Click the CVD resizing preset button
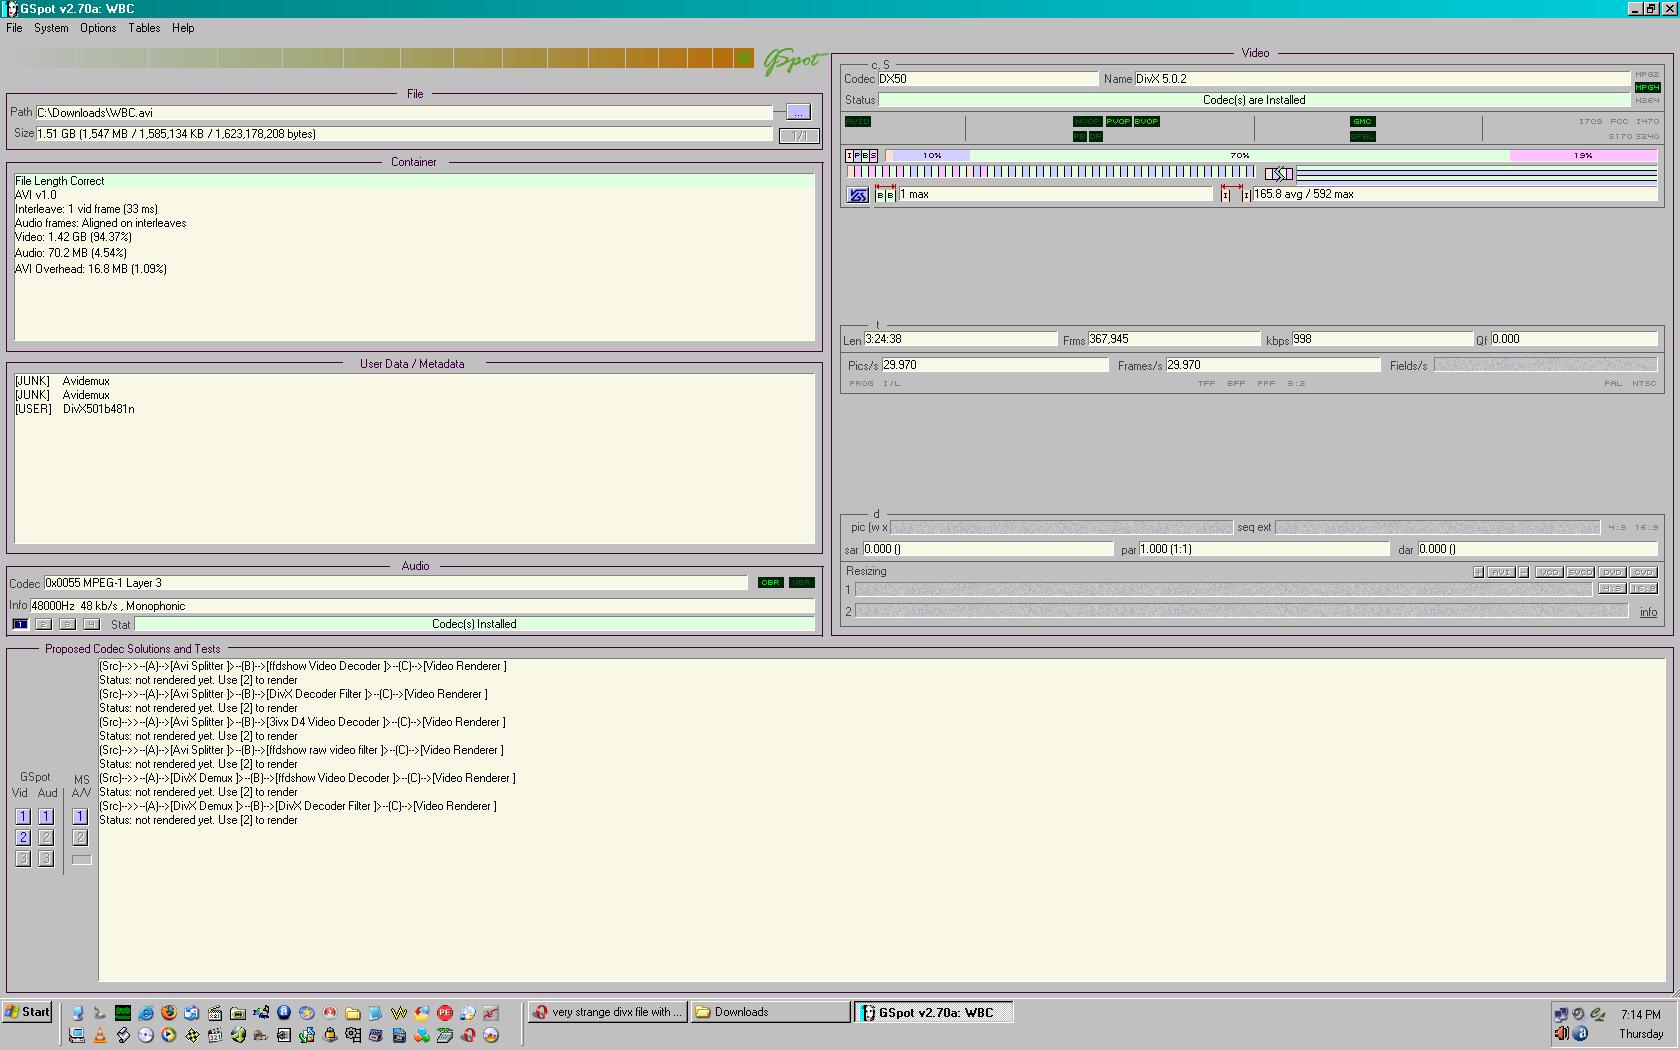This screenshot has width=1680, height=1050. [1643, 572]
